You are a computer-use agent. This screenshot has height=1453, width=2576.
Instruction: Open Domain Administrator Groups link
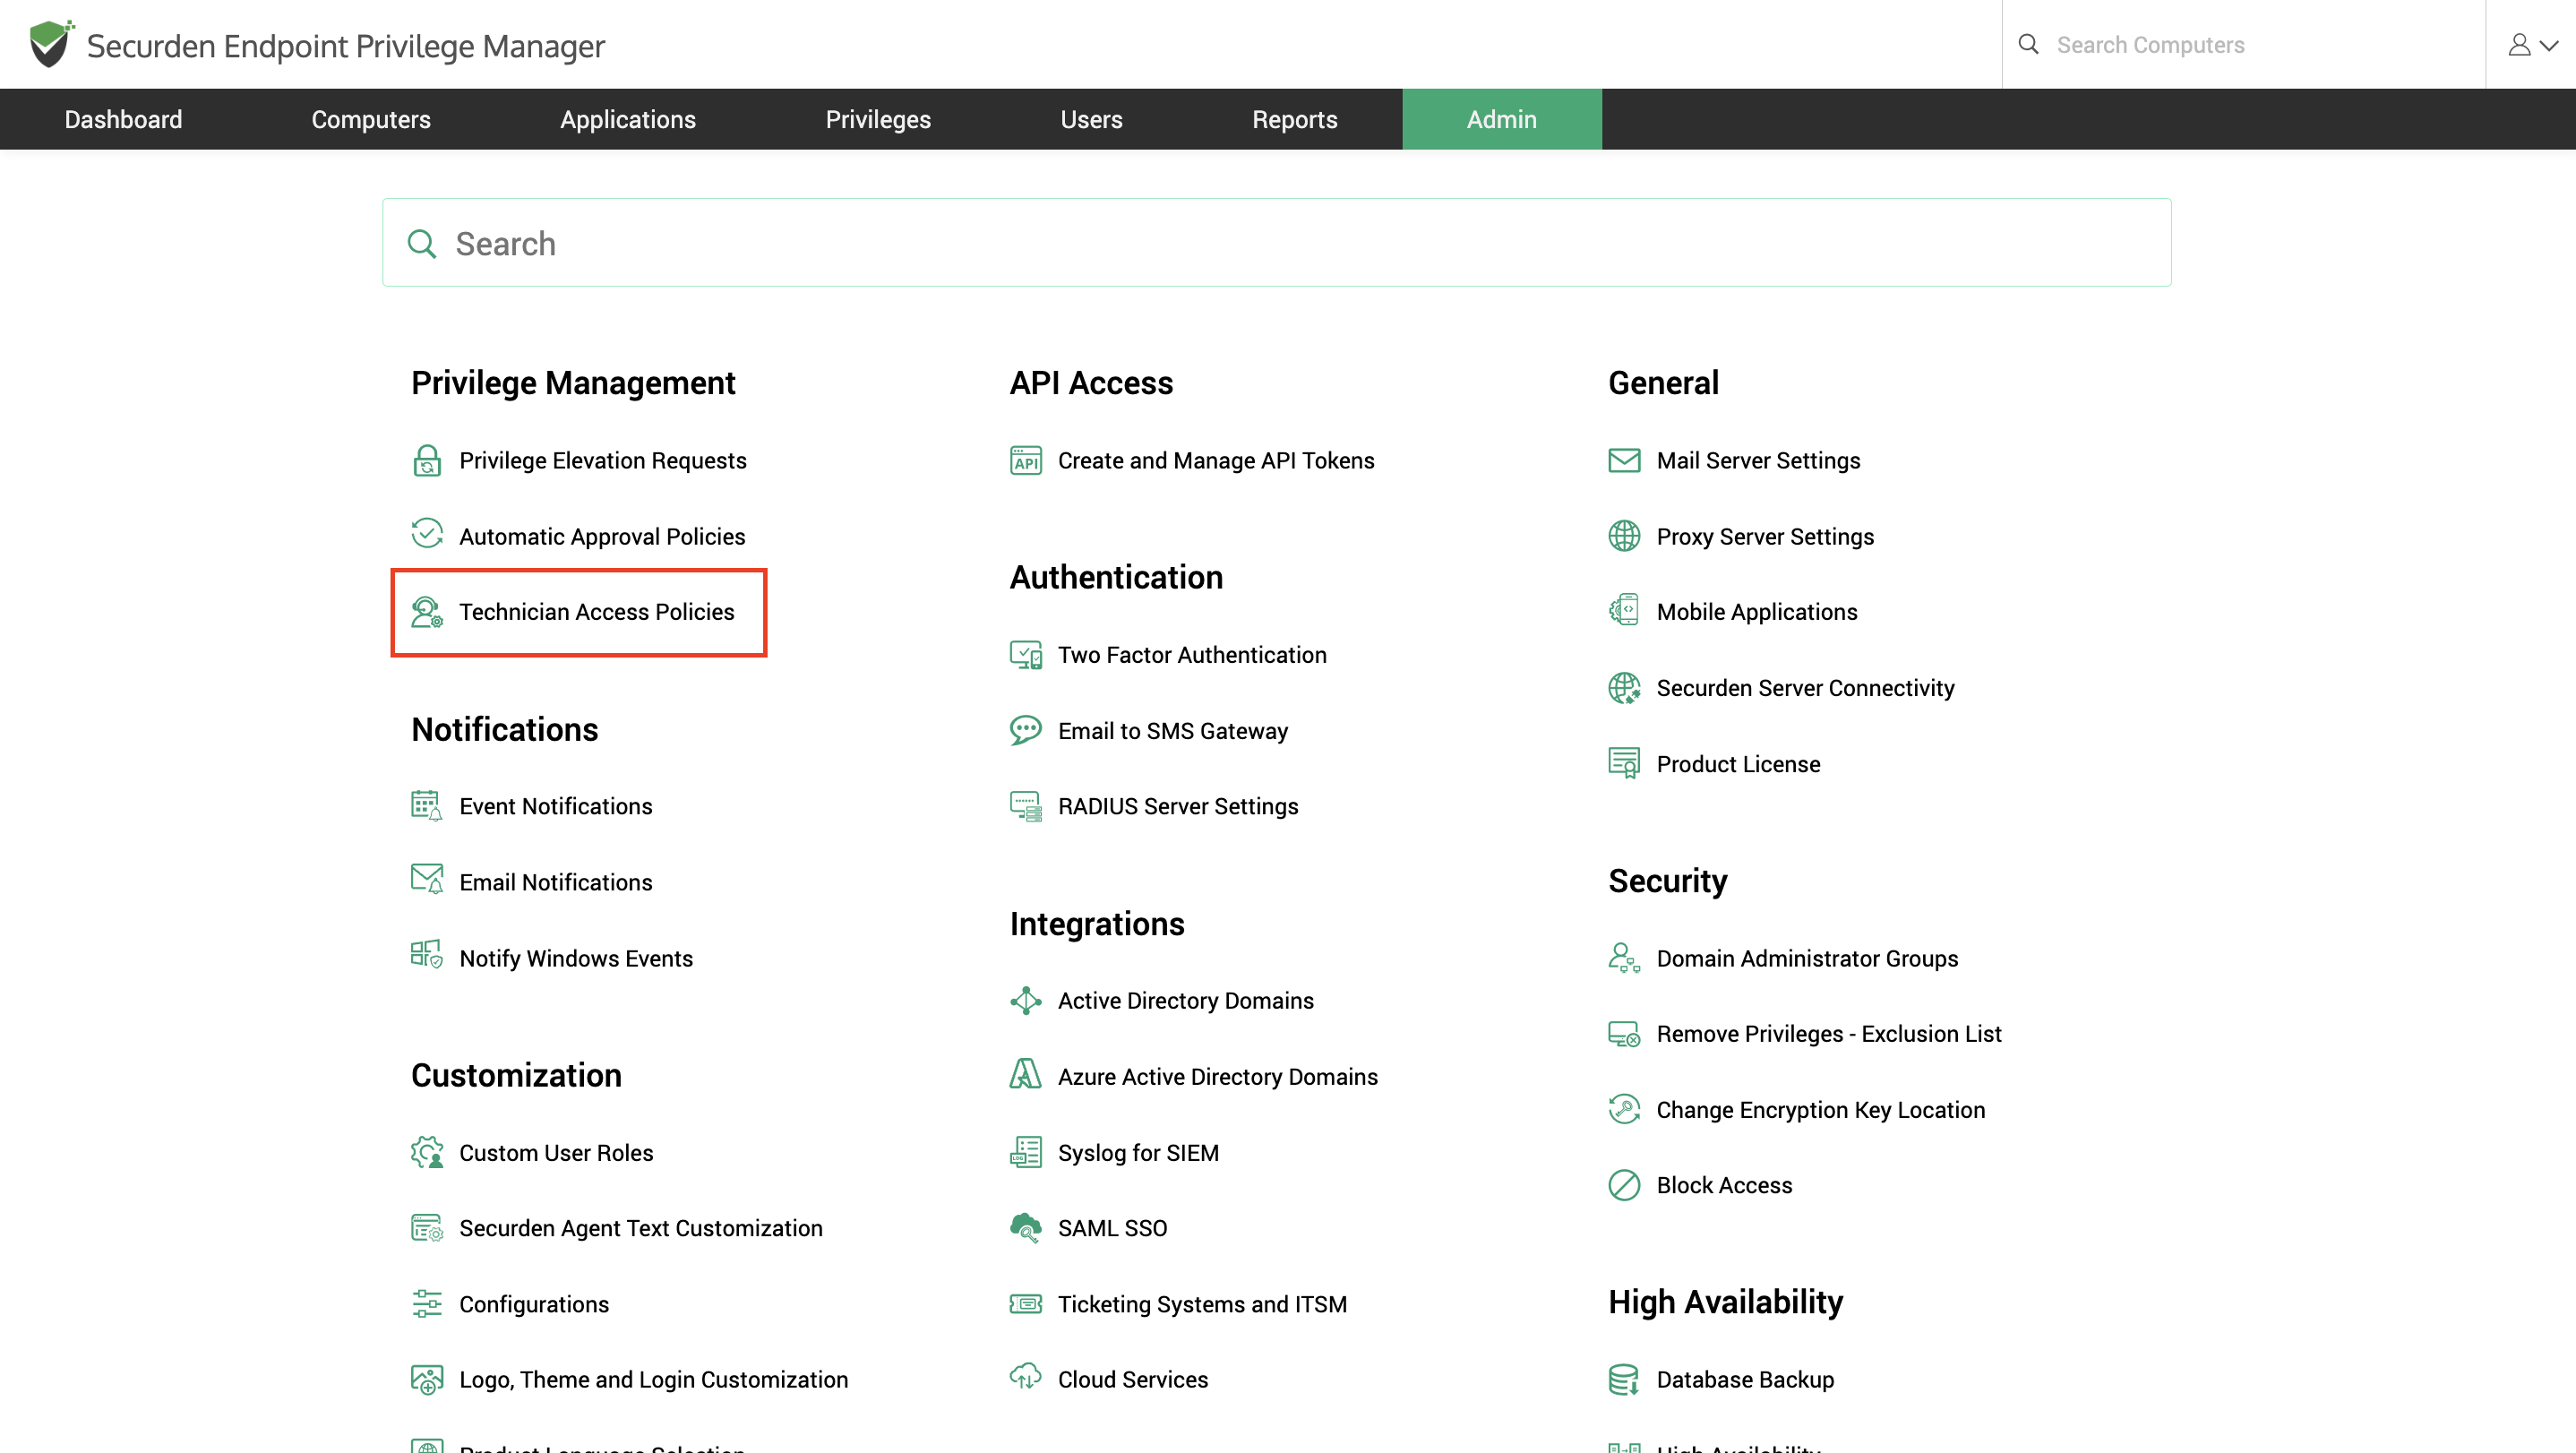point(1807,958)
